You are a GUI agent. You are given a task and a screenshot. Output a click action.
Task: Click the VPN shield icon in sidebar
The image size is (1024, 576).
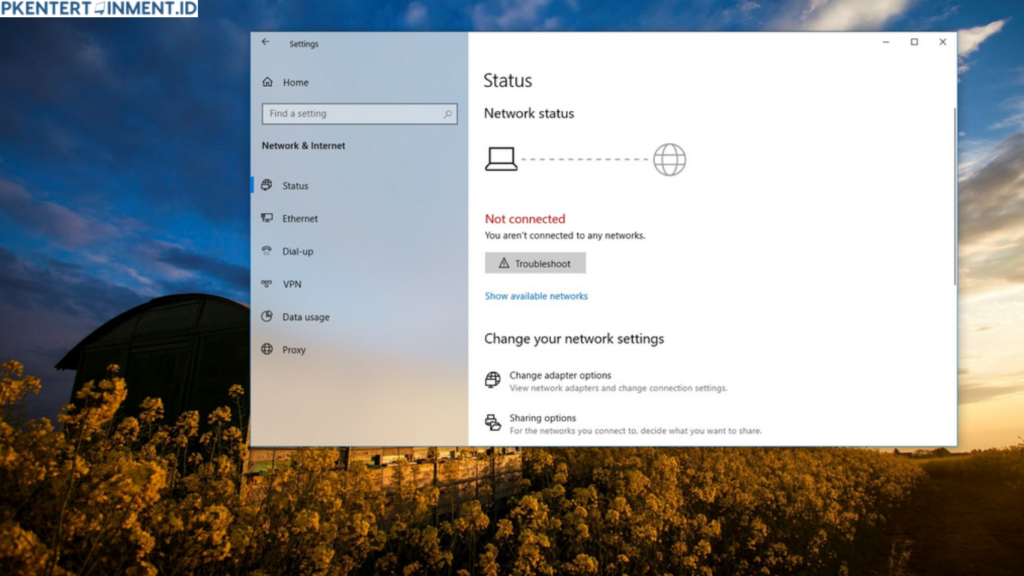[x=265, y=284]
